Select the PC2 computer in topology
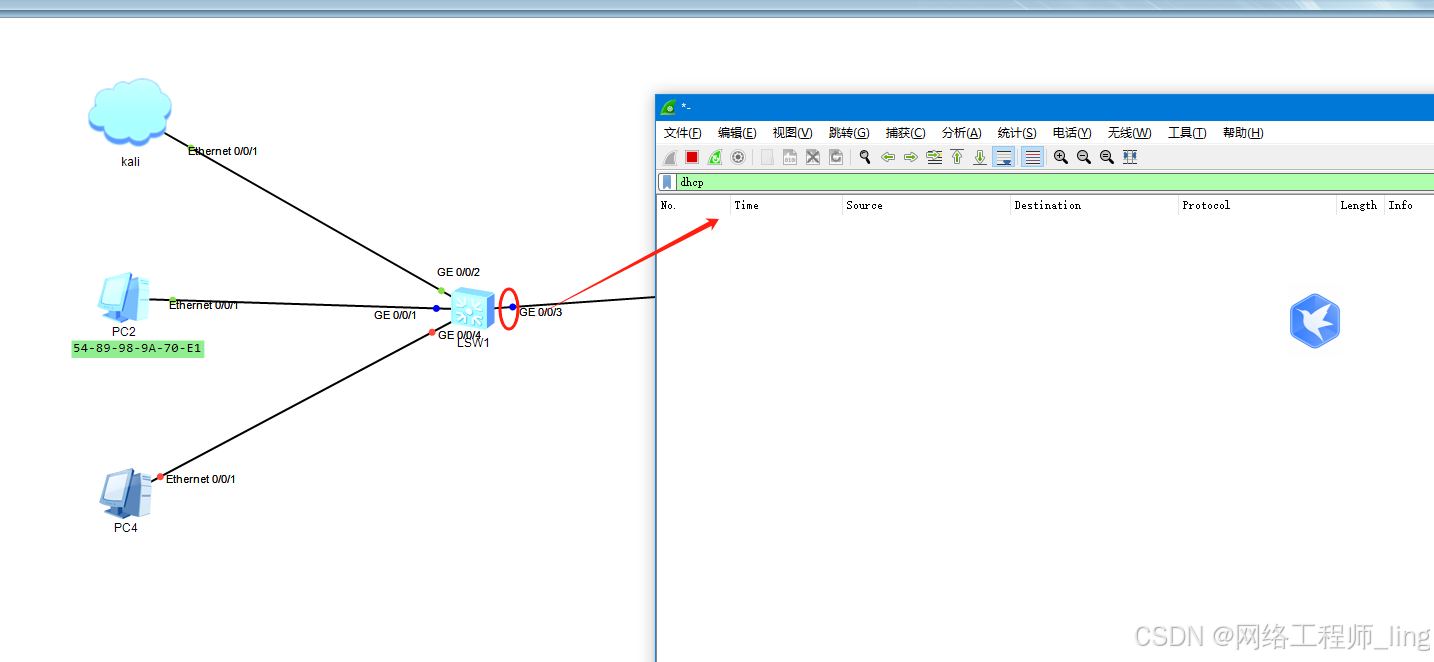This screenshot has height=662, width=1434. click(x=123, y=297)
